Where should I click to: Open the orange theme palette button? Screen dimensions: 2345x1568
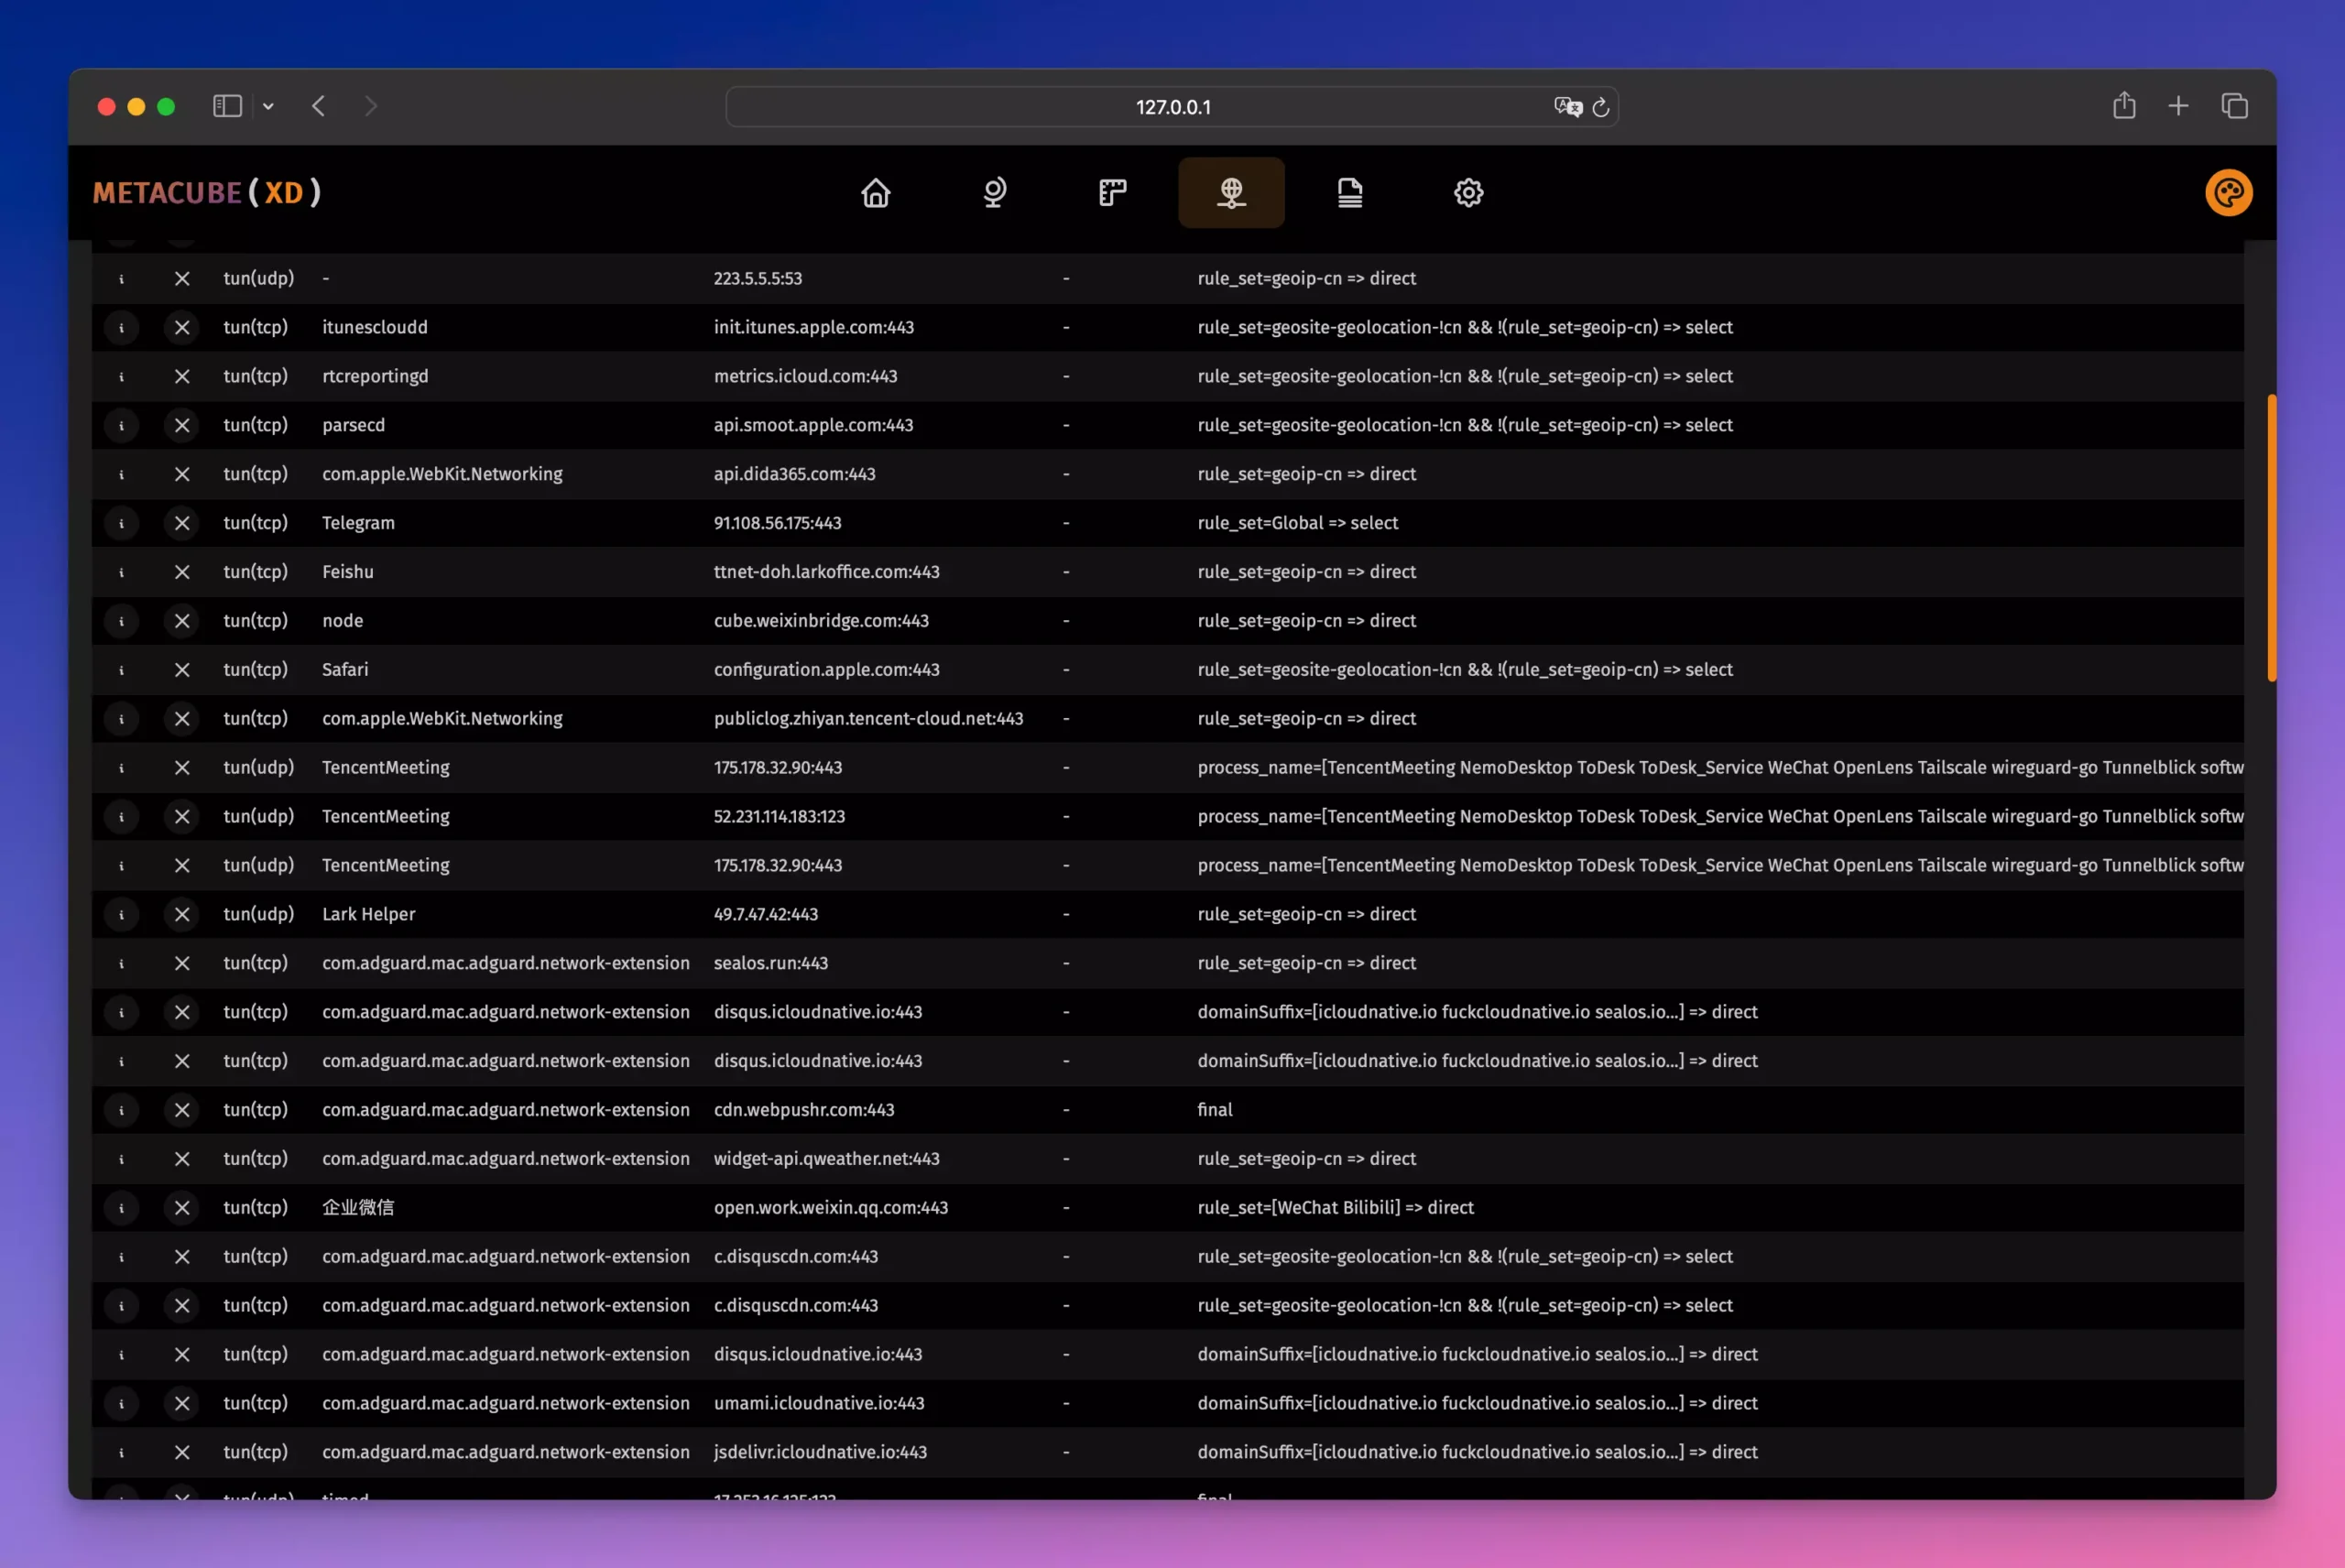tap(2228, 192)
